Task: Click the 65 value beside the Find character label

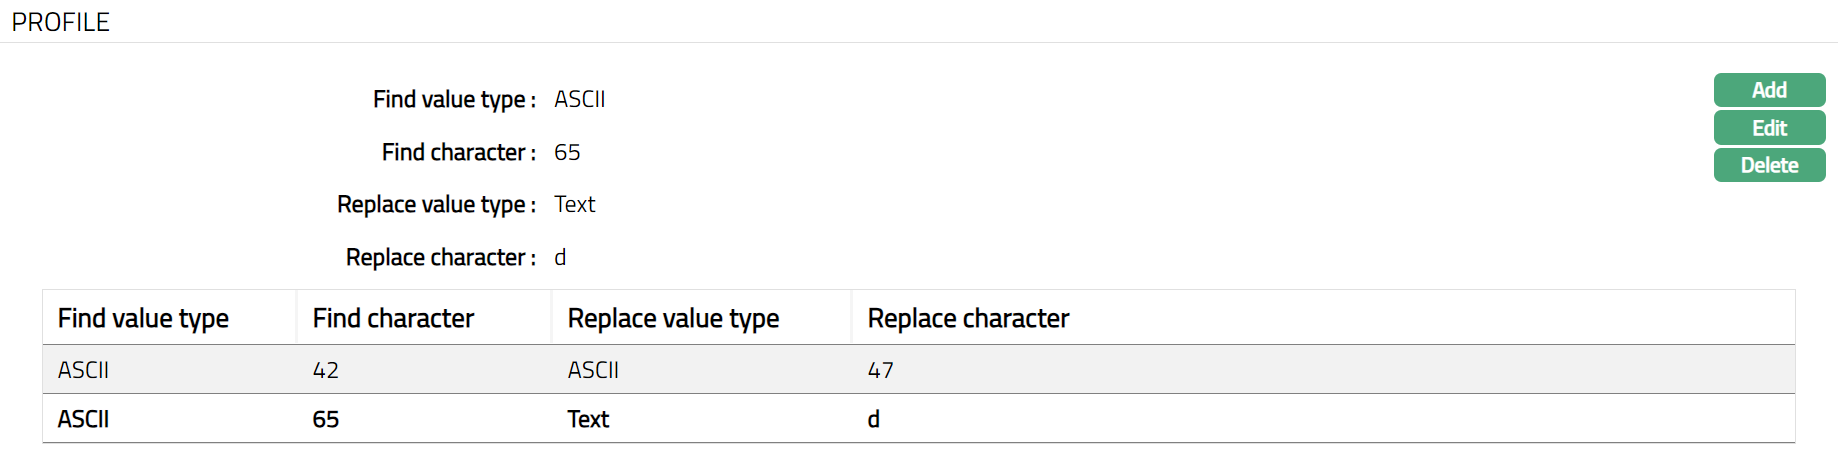Action: (567, 152)
